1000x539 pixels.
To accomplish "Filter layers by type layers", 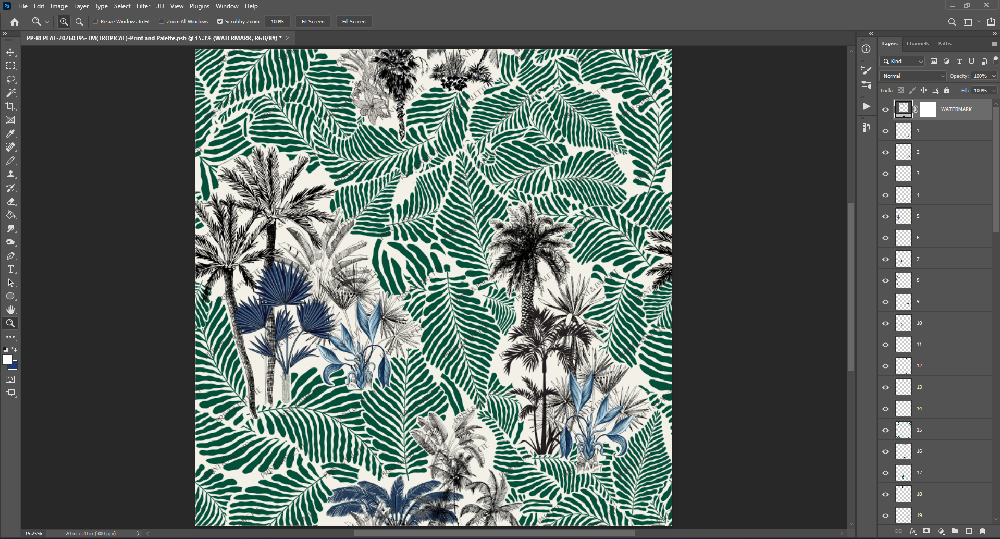I will pos(959,61).
